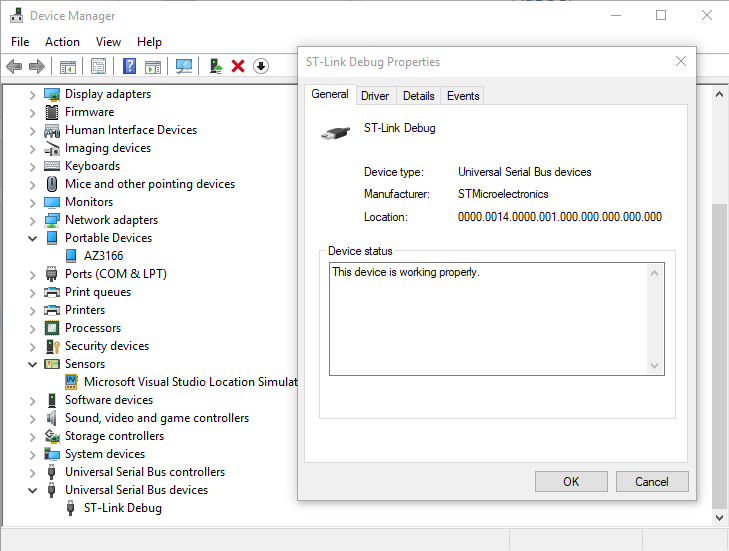Select the AZ3166 portable device
Image resolution: width=729 pixels, height=551 pixels.
(103, 256)
